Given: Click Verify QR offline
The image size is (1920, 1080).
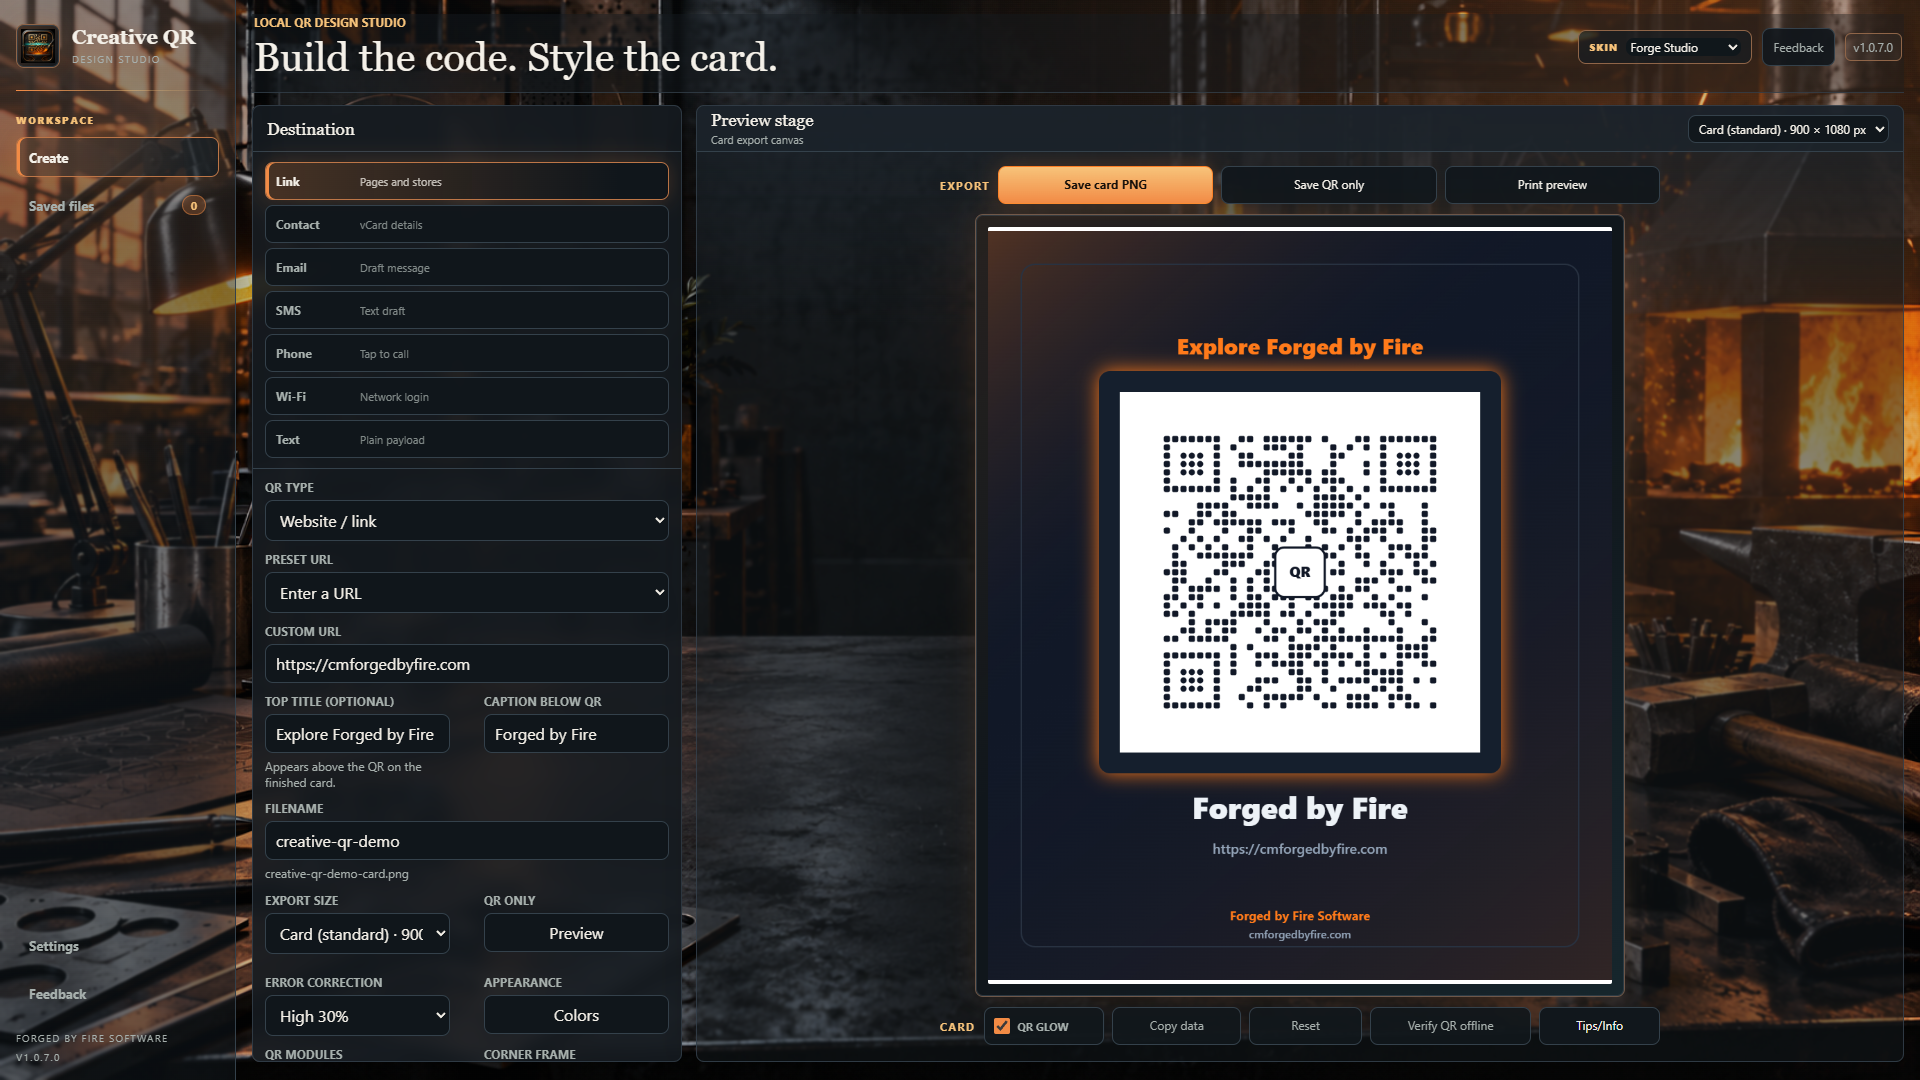Looking at the screenshot, I should (1450, 1026).
